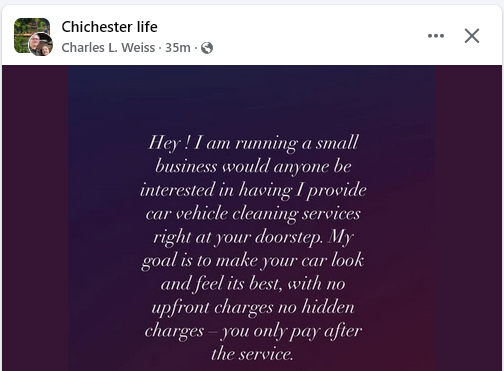
Task: Click the "business would anyone be" text line
Action: coord(253,167)
